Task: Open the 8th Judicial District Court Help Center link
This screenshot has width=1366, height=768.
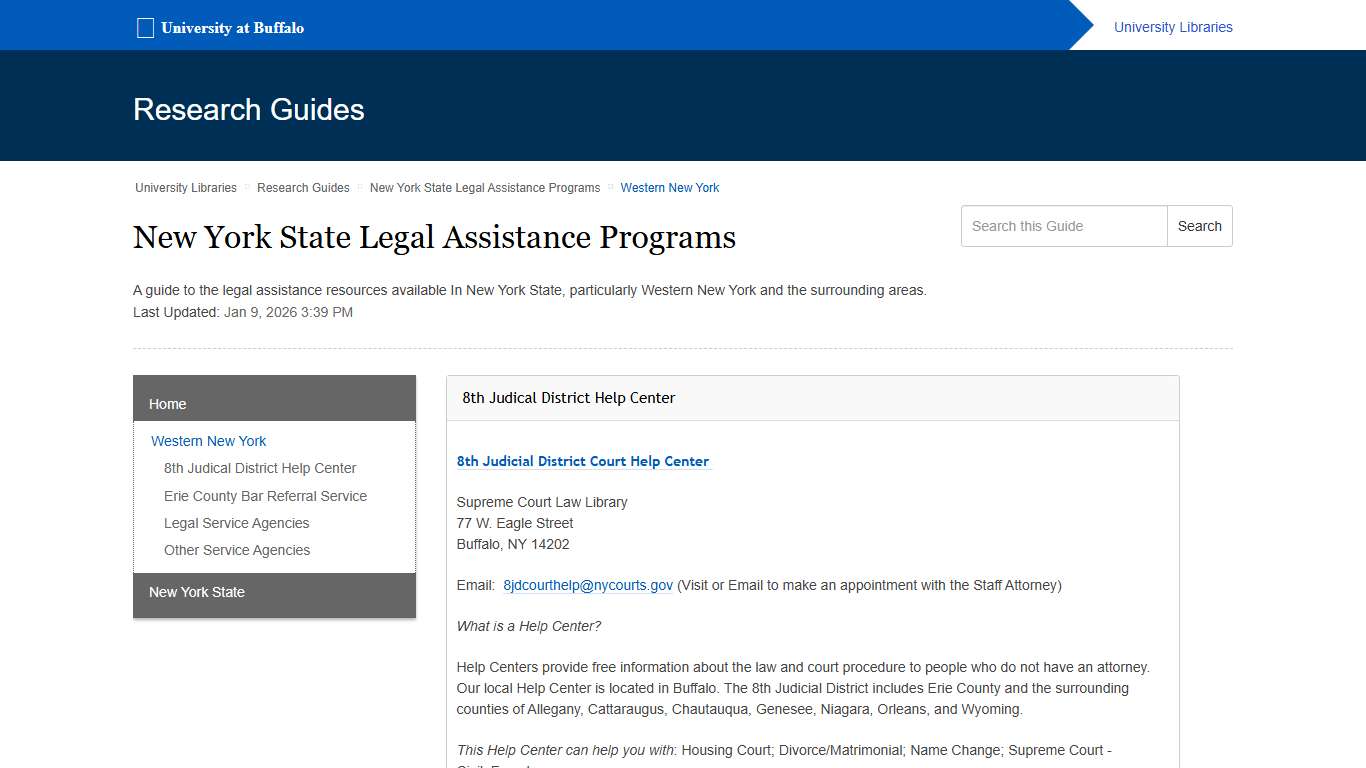Action: tap(583, 461)
